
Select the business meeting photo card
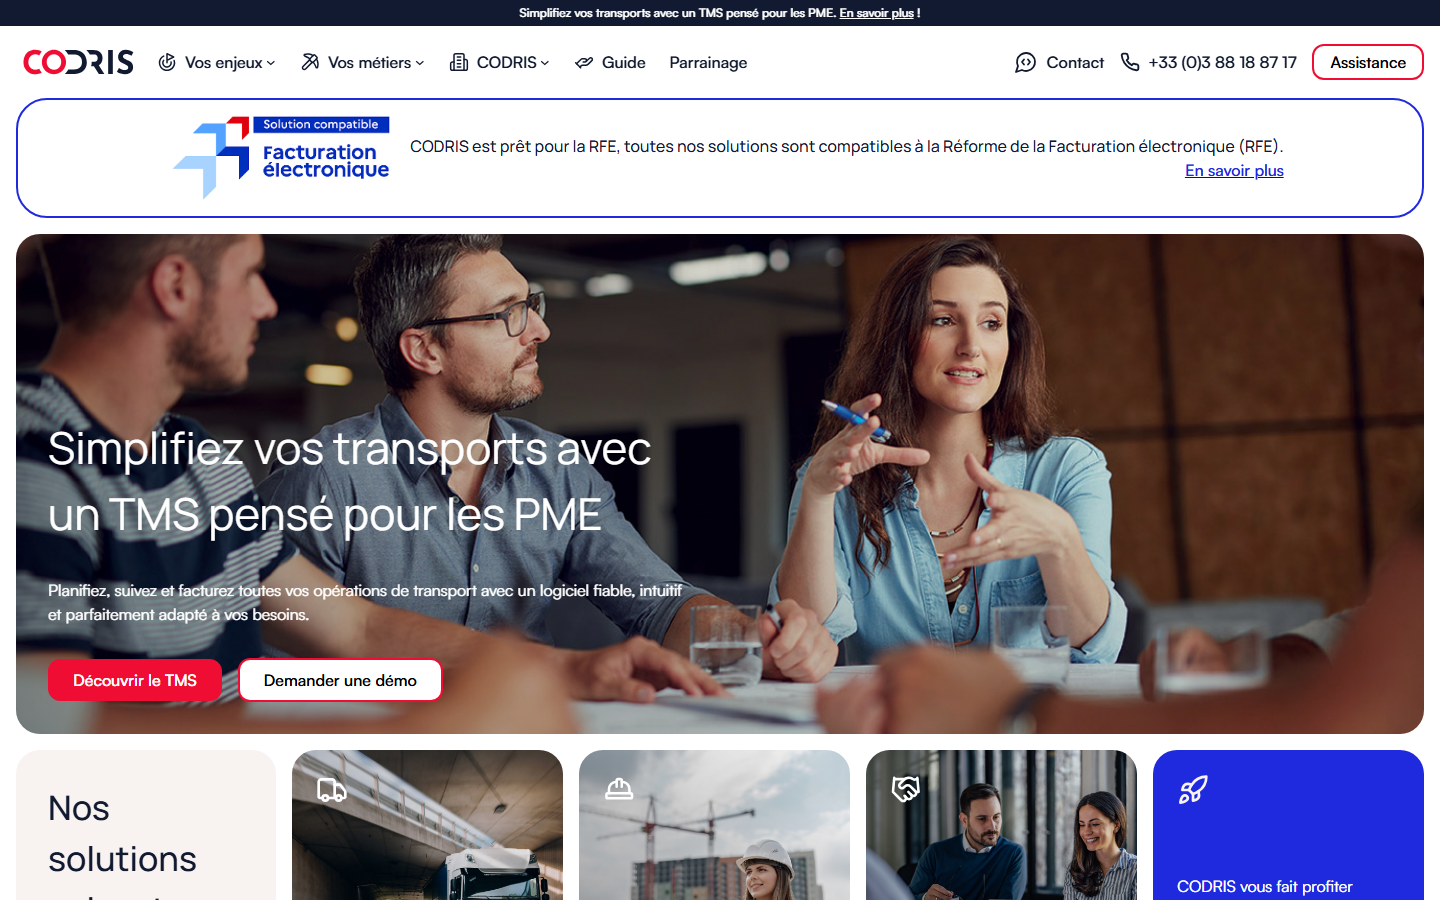click(1001, 825)
